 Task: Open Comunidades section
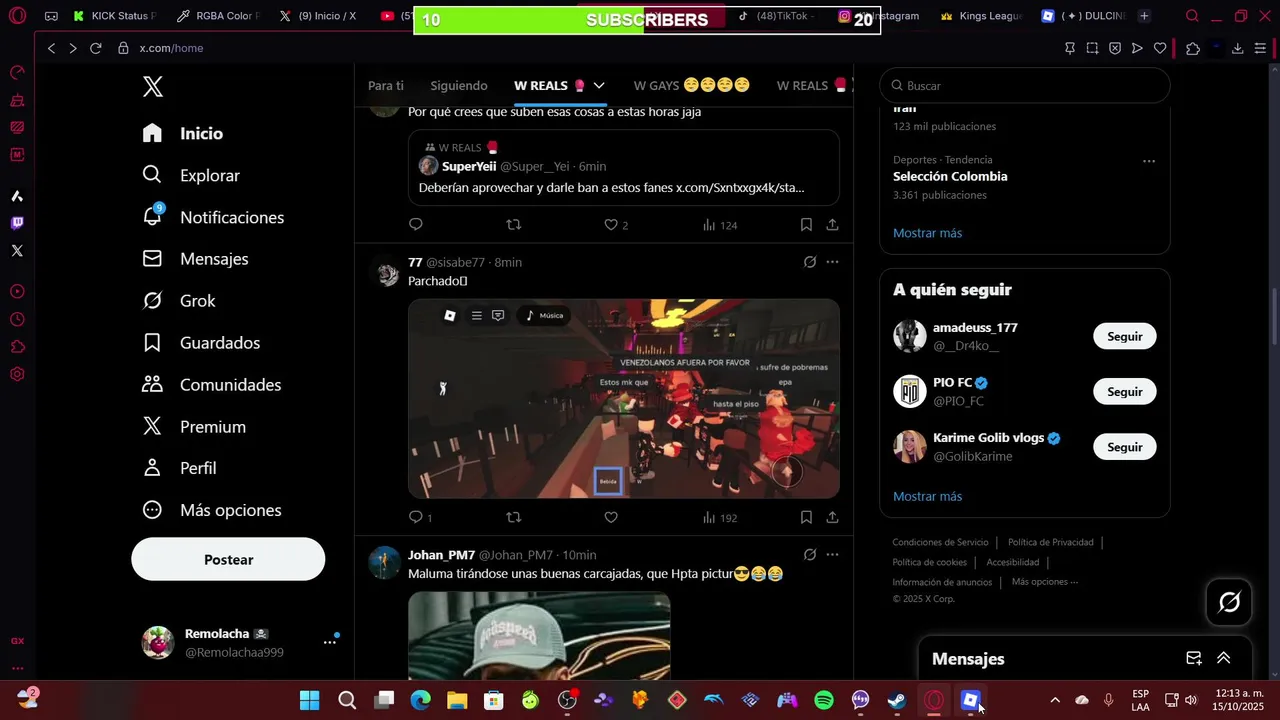211,385
